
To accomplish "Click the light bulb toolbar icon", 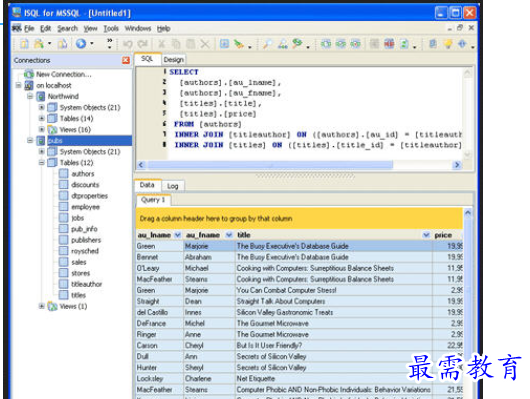I will click(448, 44).
